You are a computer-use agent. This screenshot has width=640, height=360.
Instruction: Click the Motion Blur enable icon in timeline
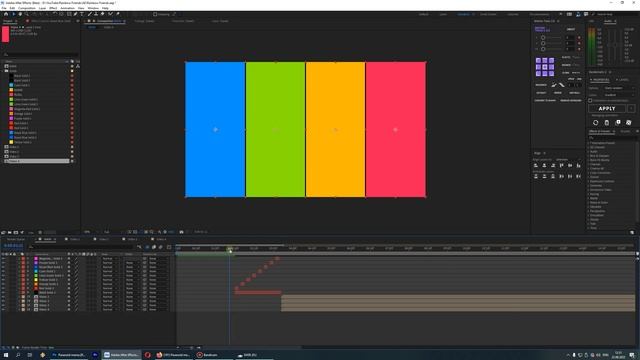pos(160,247)
